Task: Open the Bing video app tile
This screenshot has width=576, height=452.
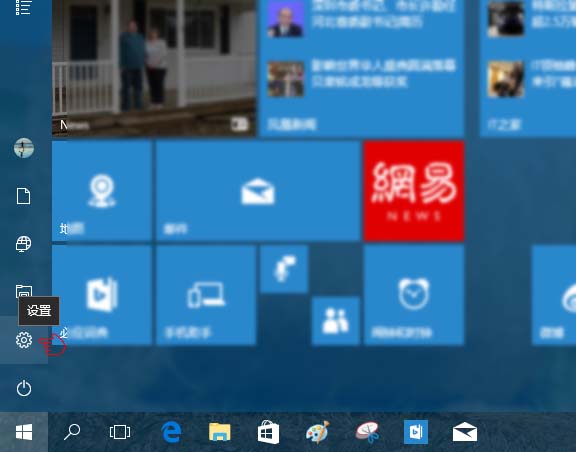Action: click(102, 295)
